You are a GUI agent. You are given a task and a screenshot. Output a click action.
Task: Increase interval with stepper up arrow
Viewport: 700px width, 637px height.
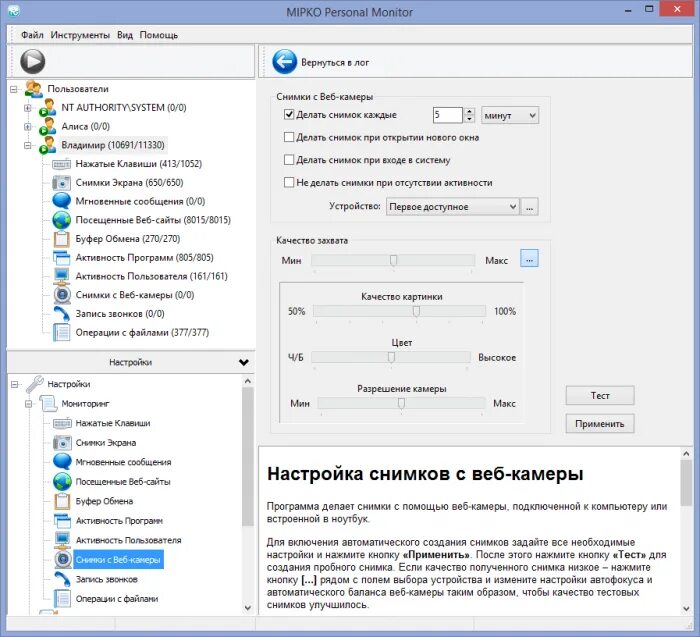click(469, 112)
